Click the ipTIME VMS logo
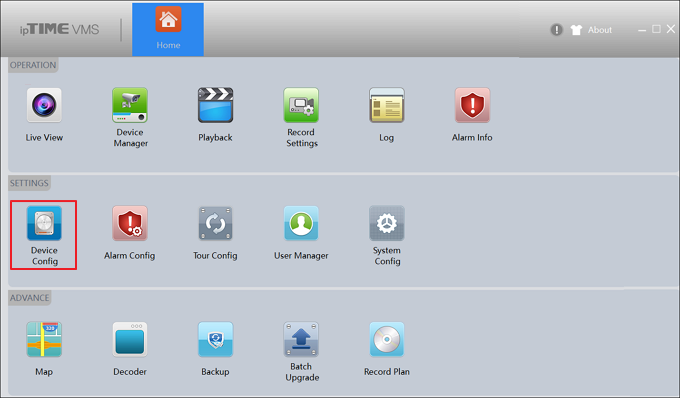This screenshot has width=680, height=398. point(59,29)
